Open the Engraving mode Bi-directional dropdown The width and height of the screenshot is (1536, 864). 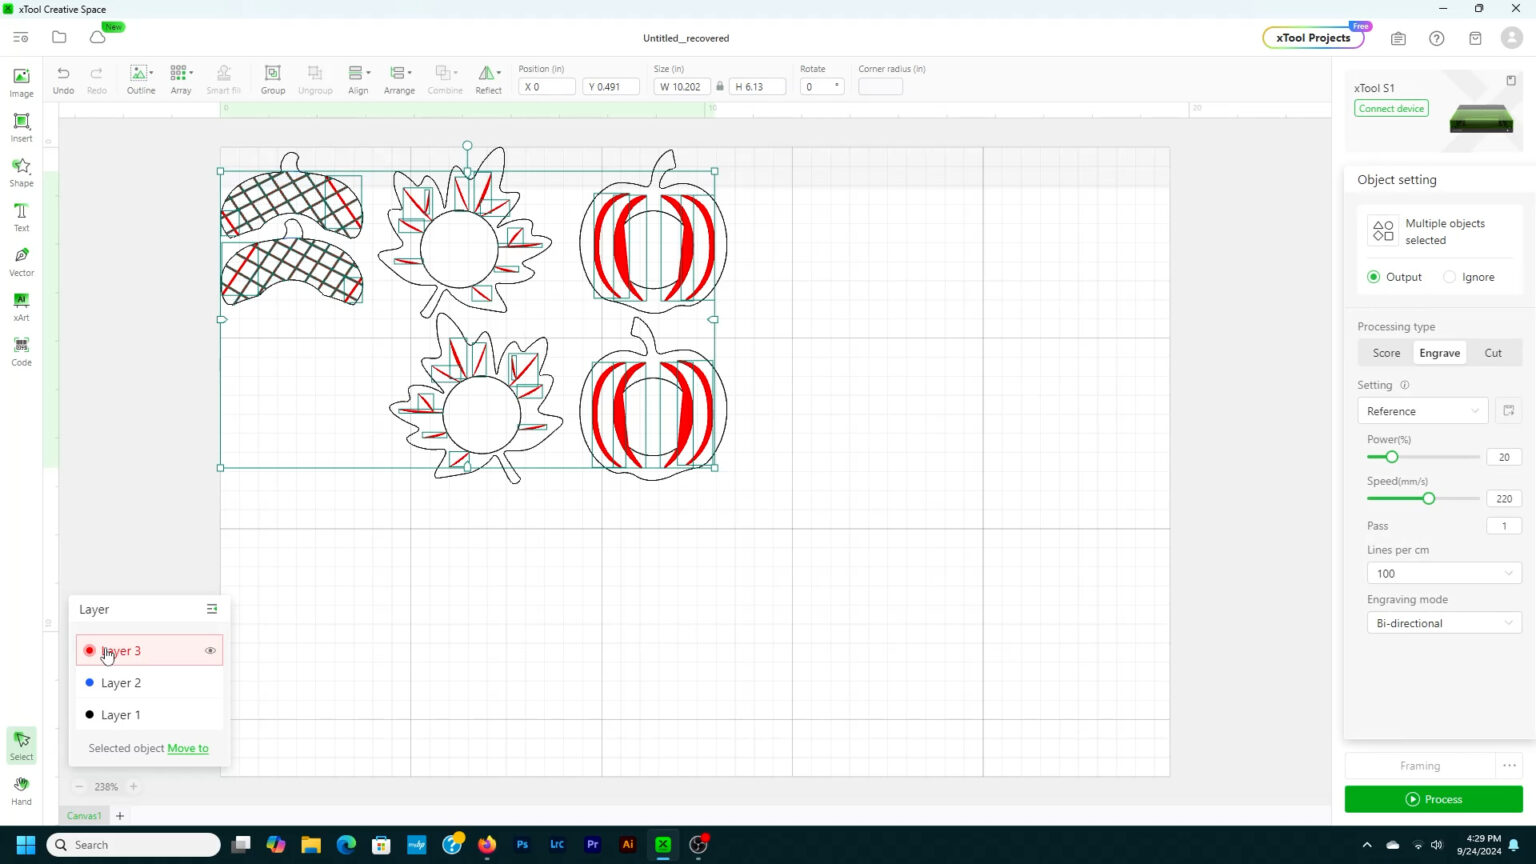(x=1443, y=623)
